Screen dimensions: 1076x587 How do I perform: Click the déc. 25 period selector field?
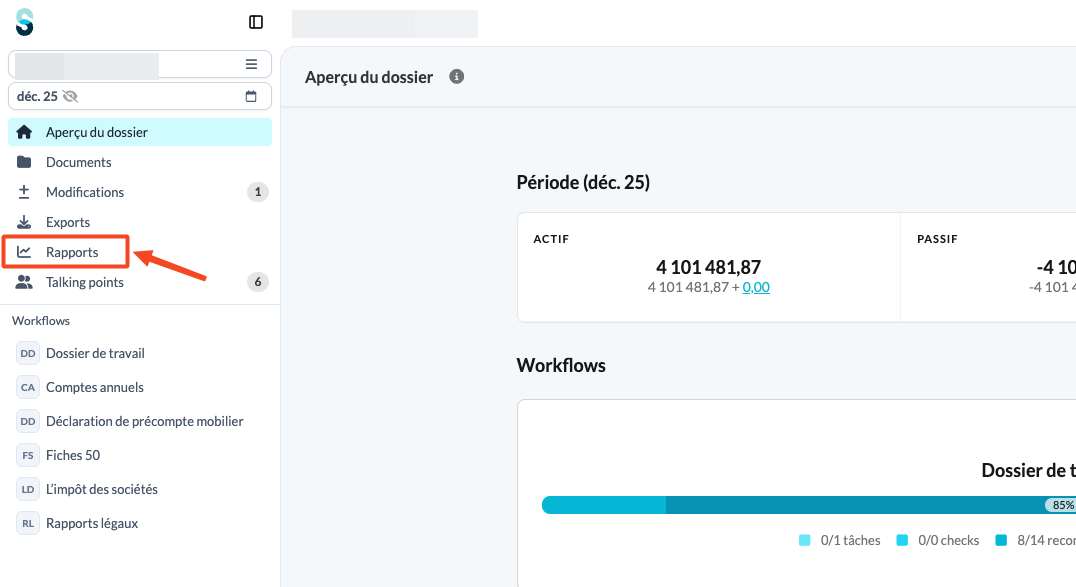pos(140,96)
